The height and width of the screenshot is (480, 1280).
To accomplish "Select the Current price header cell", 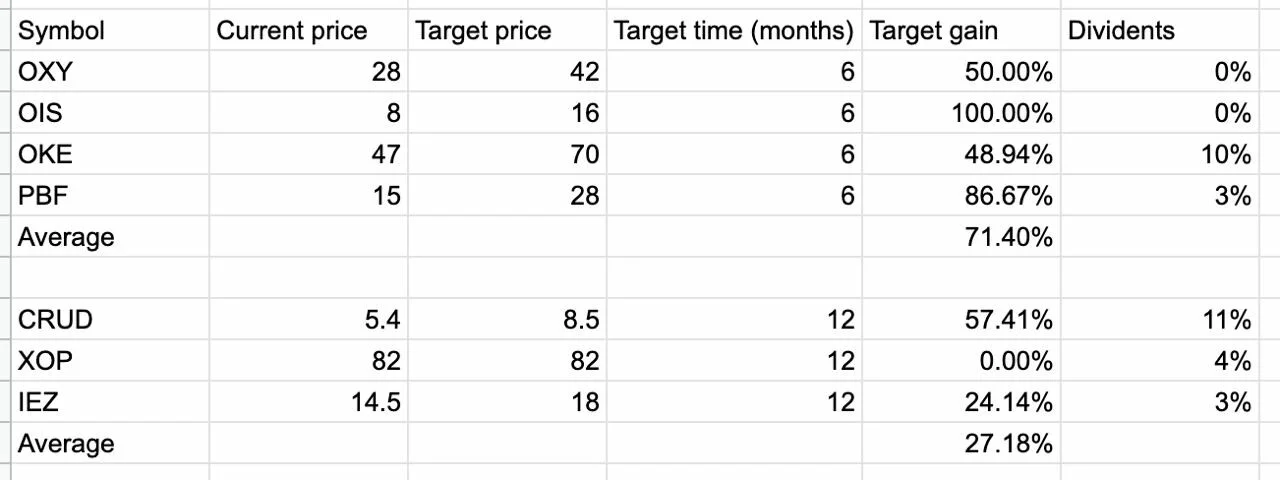I will pyautogui.click(x=308, y=30).
